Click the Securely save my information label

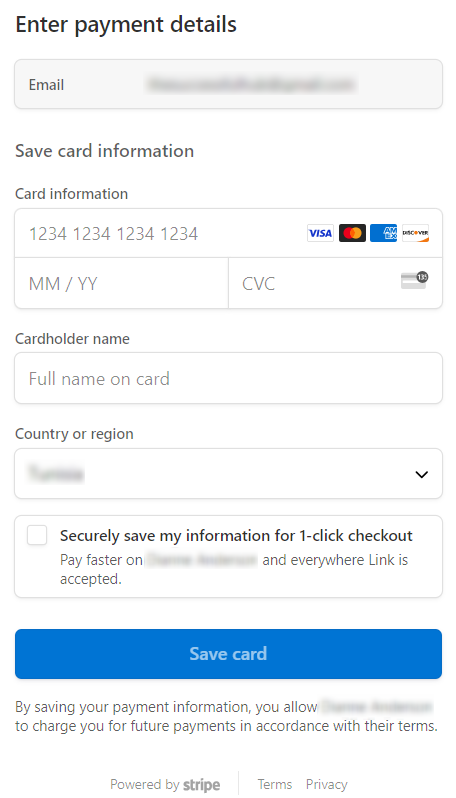click(x=236, y=536)
